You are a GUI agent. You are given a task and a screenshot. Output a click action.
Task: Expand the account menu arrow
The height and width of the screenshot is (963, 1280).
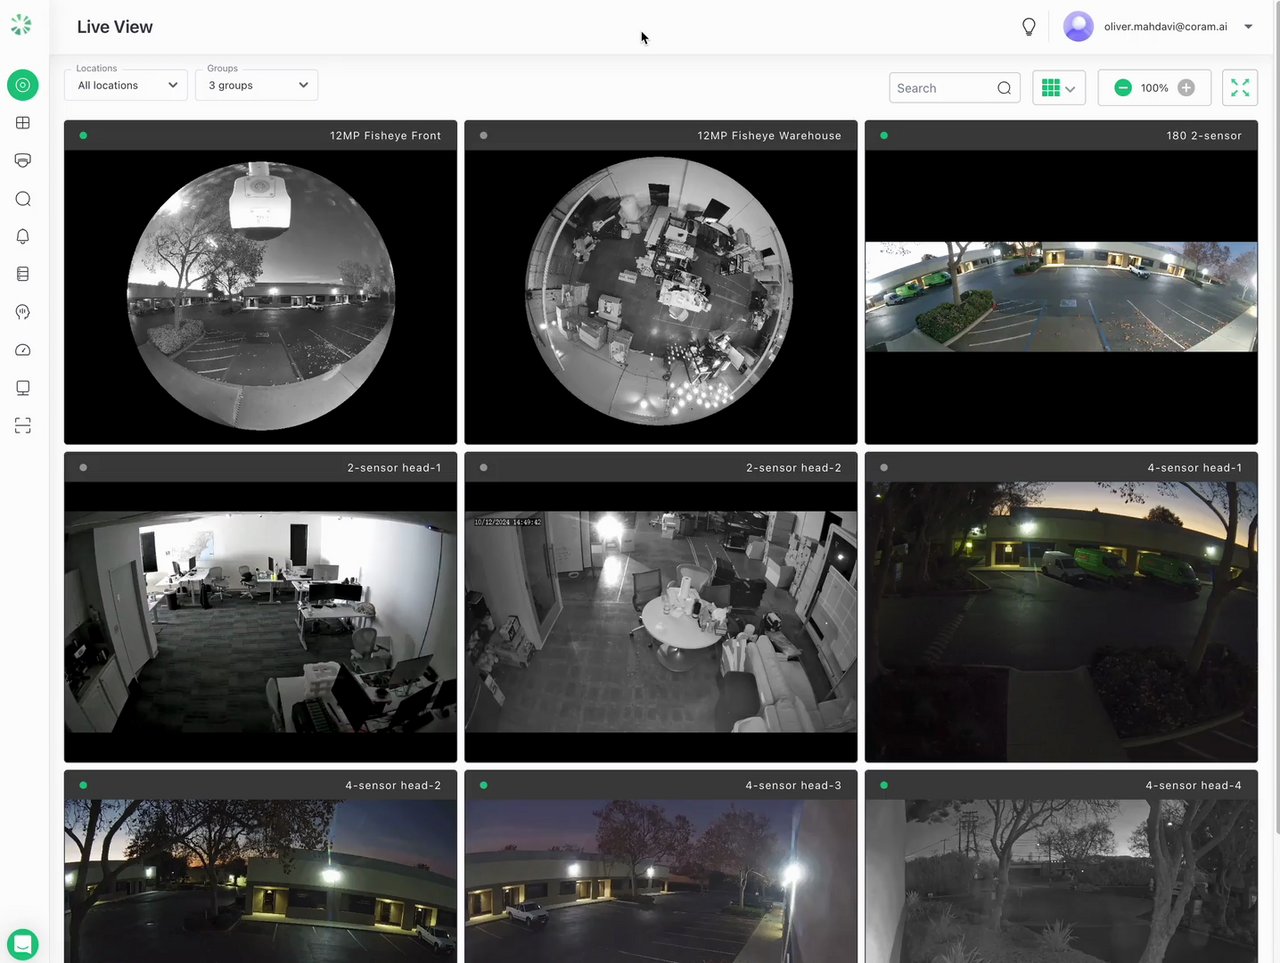1248,27
